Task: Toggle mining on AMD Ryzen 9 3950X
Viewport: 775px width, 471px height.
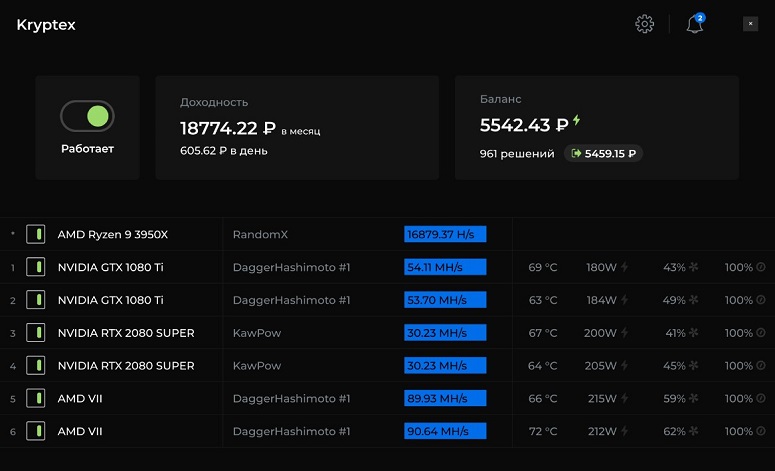Action: point(35,235)
